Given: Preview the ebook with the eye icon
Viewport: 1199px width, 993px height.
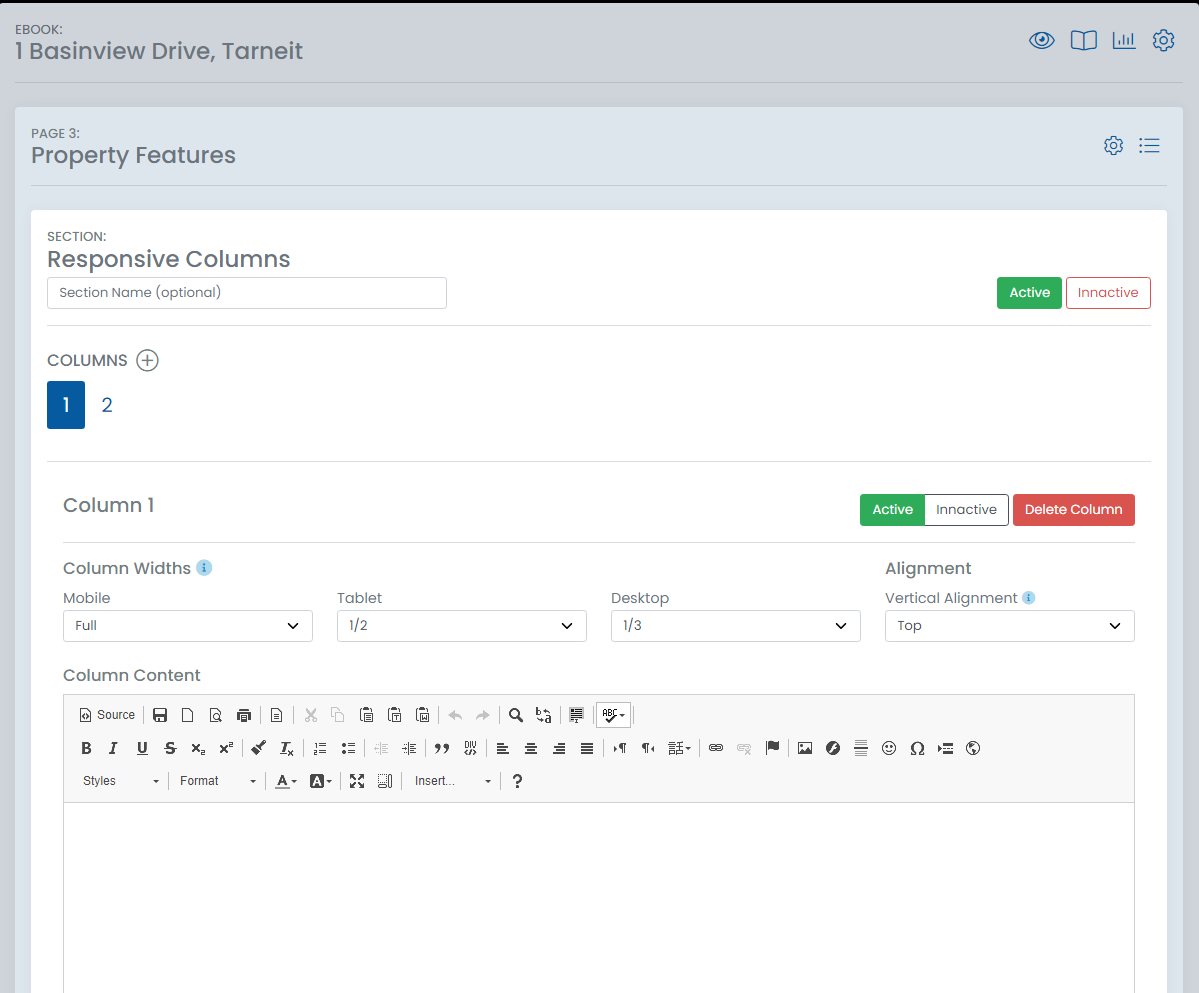Looking at the screenshot, I should [1042, 41].
